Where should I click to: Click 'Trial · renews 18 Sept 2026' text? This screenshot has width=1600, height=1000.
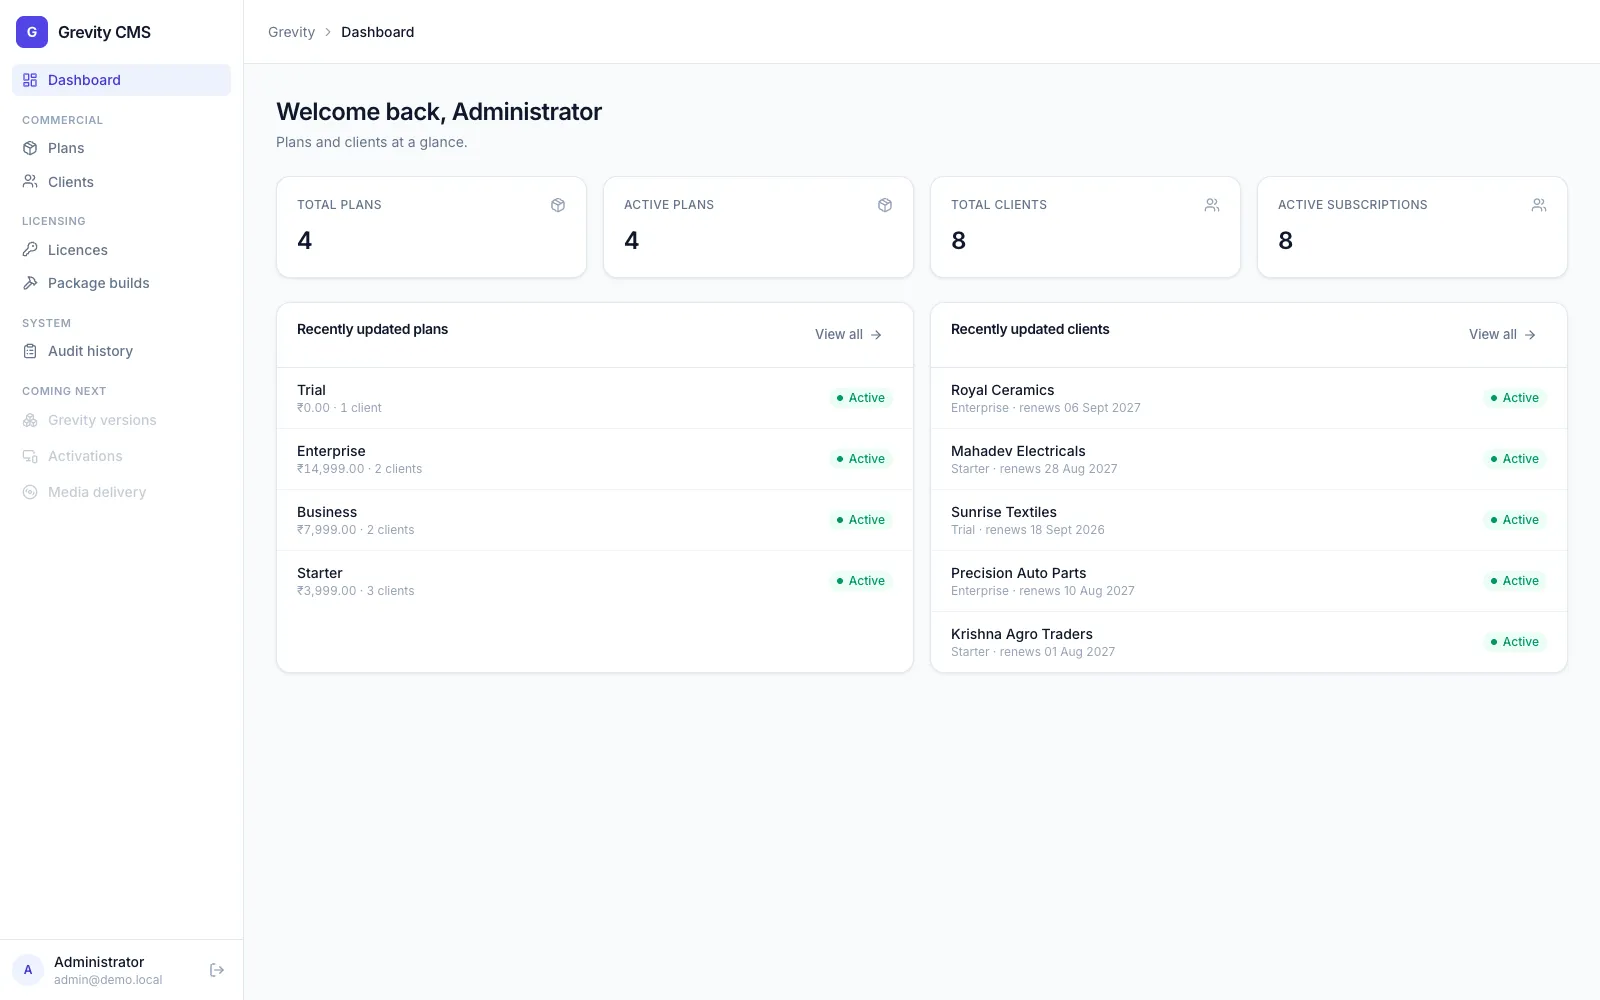[x=1028, y=530]
